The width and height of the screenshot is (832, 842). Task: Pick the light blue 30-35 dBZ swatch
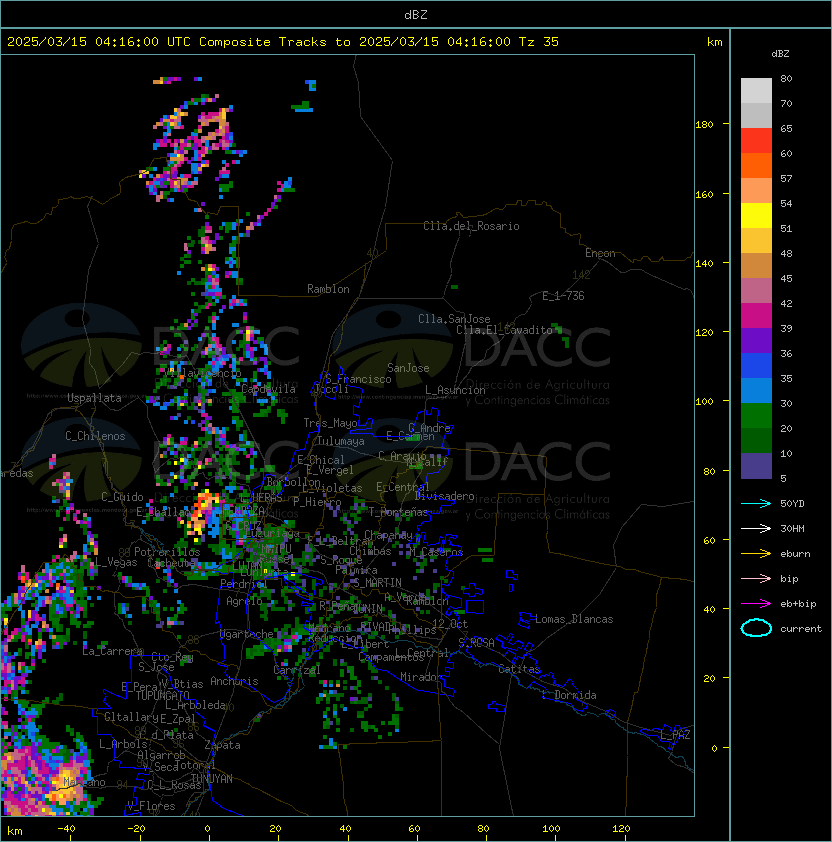pos(756,391)
